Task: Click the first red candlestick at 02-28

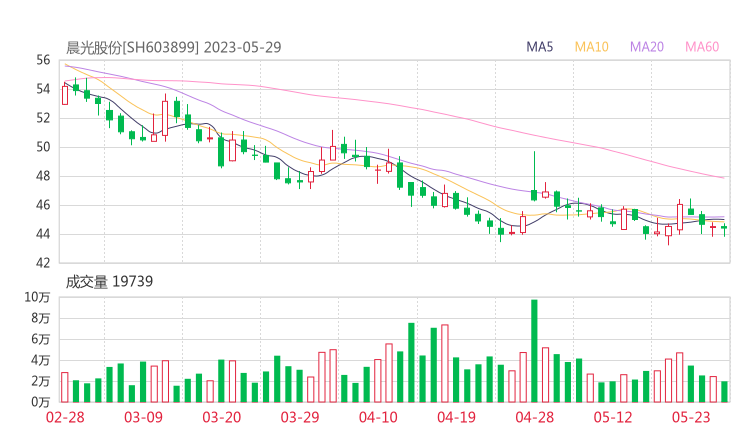Action: [x=65, y=95]
